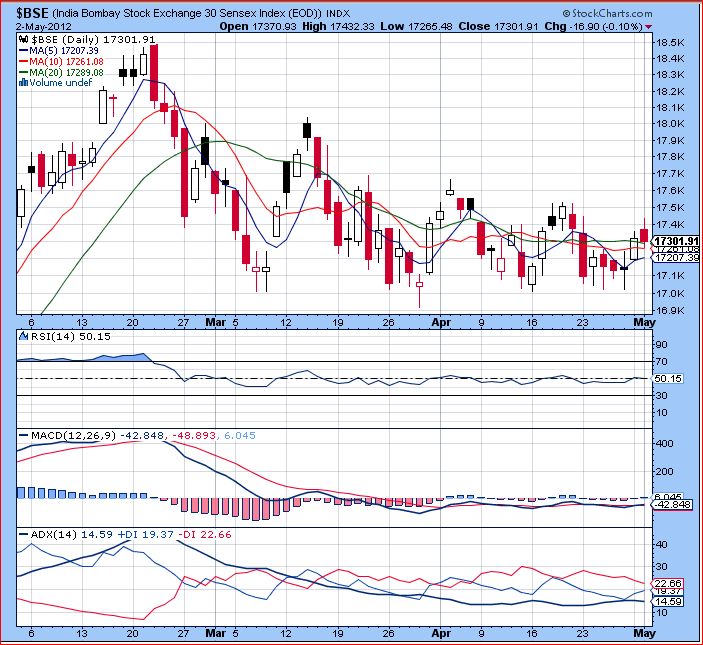This screenshot has height=645, width=703.
Task: Click the date label 2-May-2012
Action: (43, 26)
